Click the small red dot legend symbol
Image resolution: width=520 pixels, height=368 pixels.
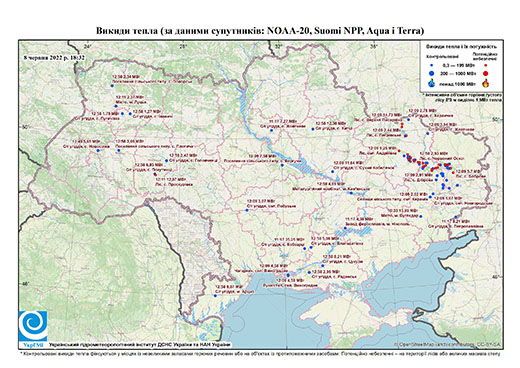485,65
